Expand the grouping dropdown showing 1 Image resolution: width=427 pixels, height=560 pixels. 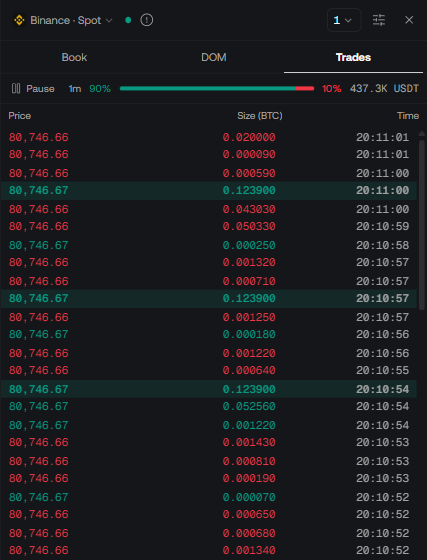[x=344, y=20]
